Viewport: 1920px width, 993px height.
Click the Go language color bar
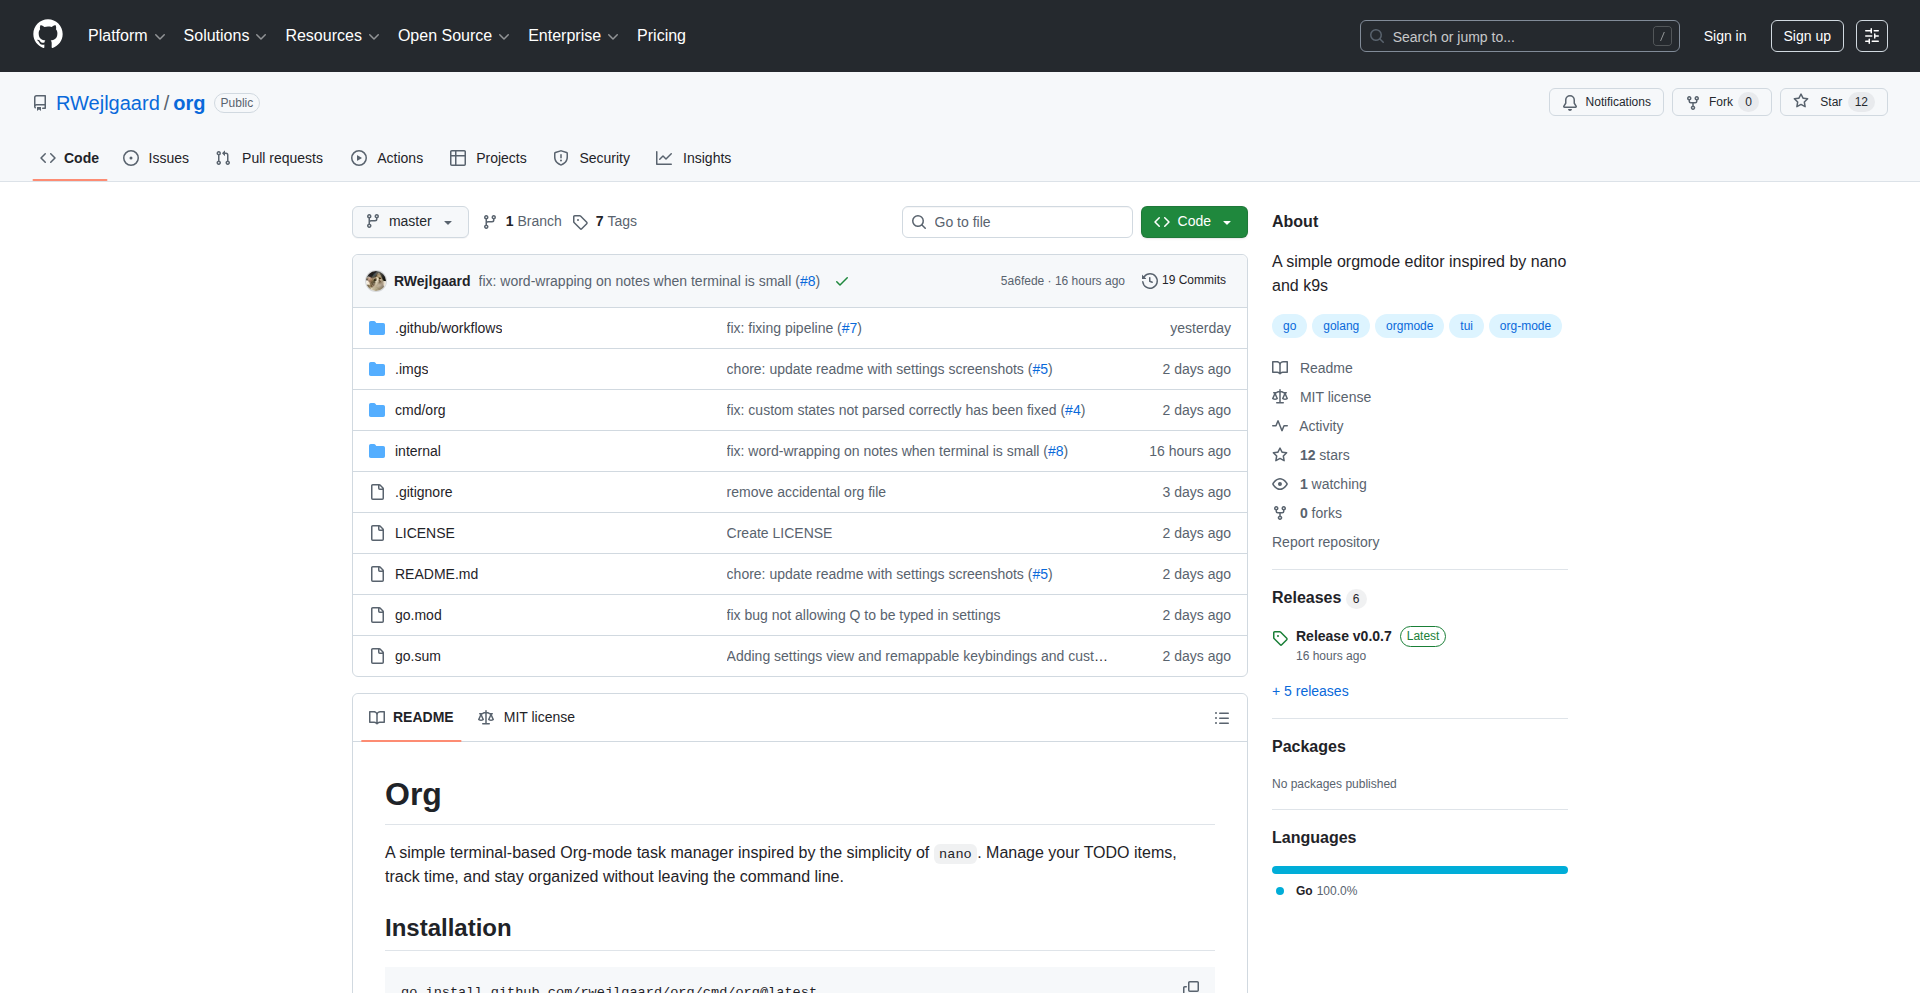1419,870
